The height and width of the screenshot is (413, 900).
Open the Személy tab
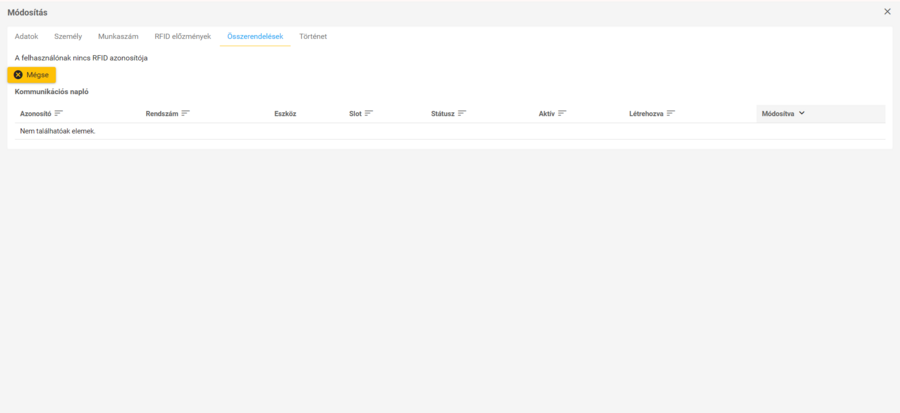pos(68,36)
